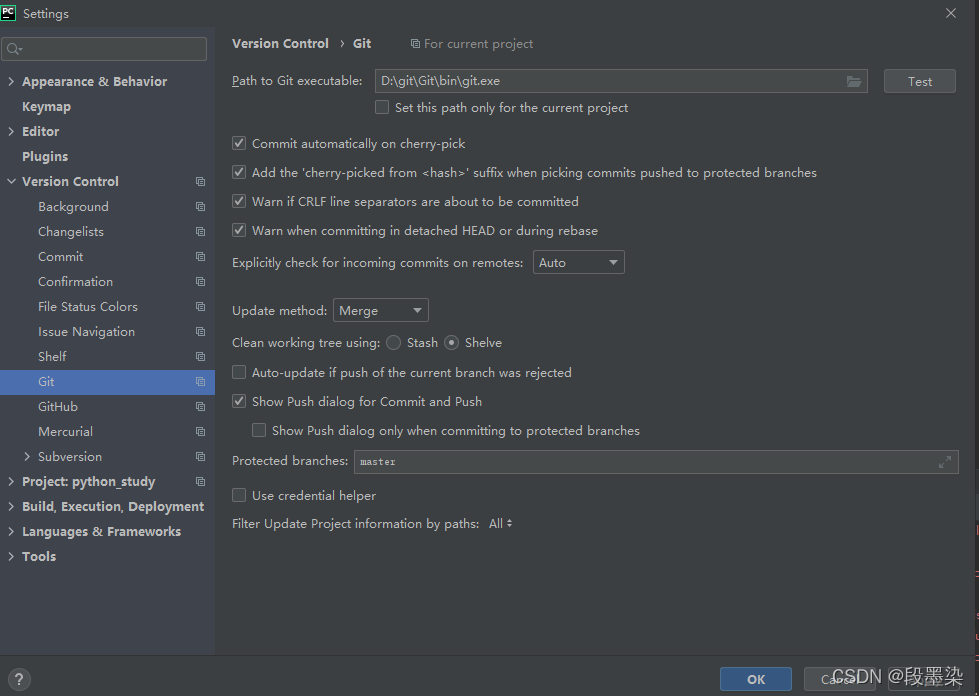979x696 pixels.
Task: Expand the Subversion node
Action: [27, 456]
